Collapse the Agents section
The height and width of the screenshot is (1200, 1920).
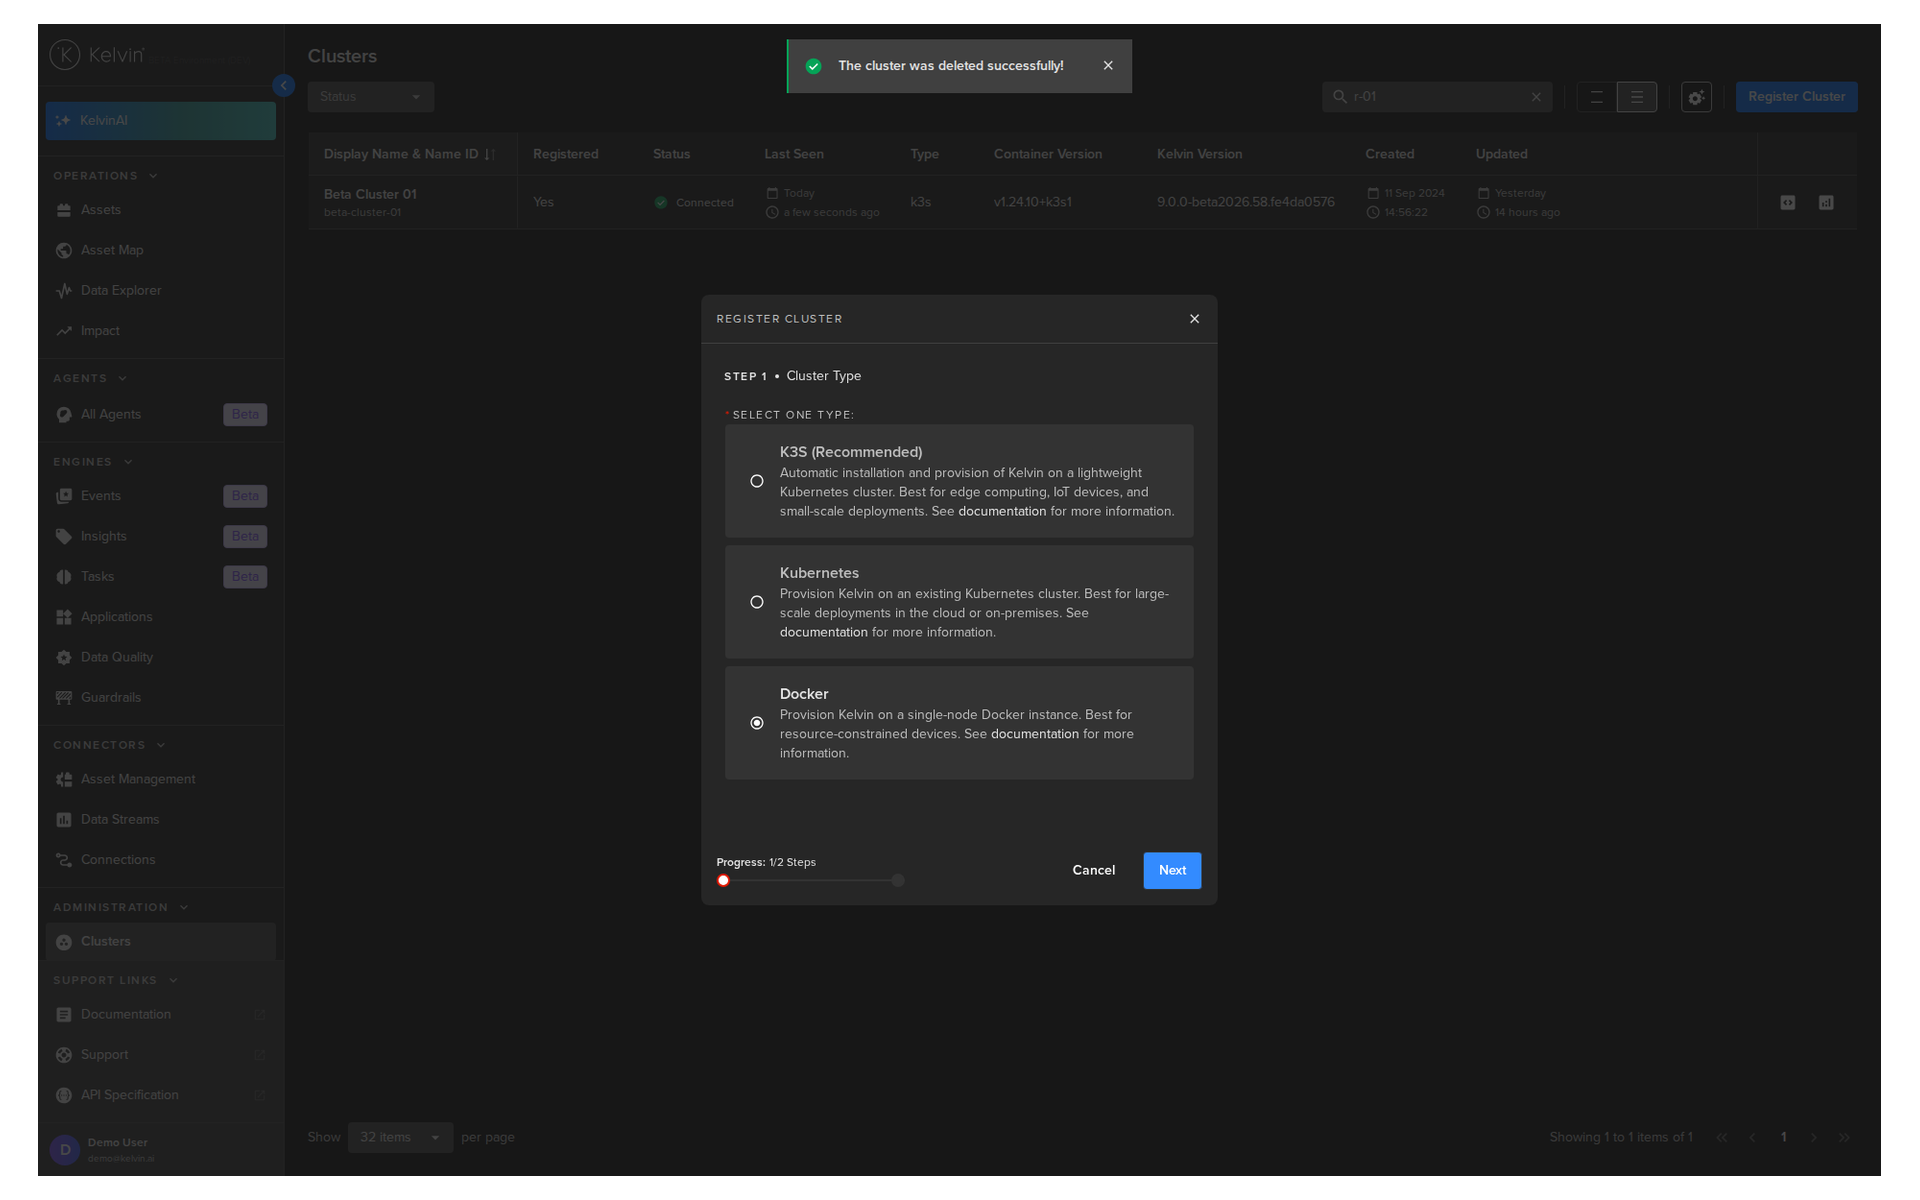point(123,379)
